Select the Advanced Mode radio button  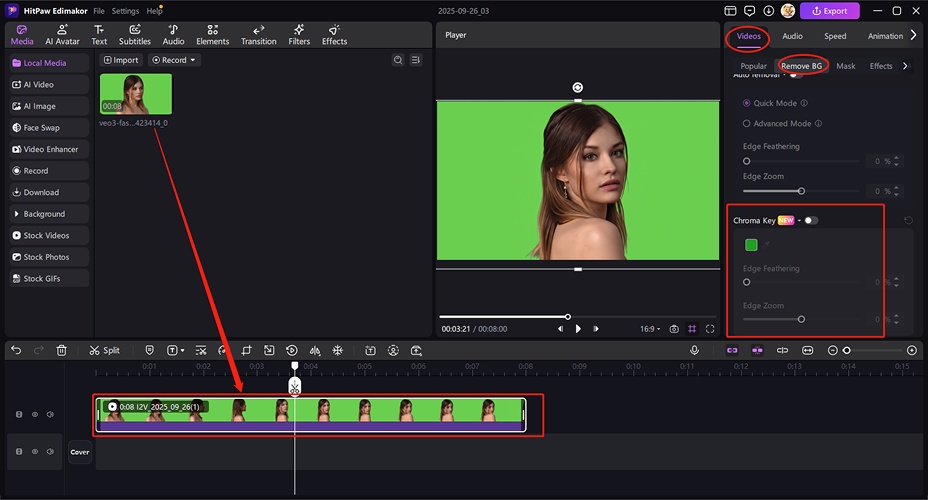coord(746,124)
